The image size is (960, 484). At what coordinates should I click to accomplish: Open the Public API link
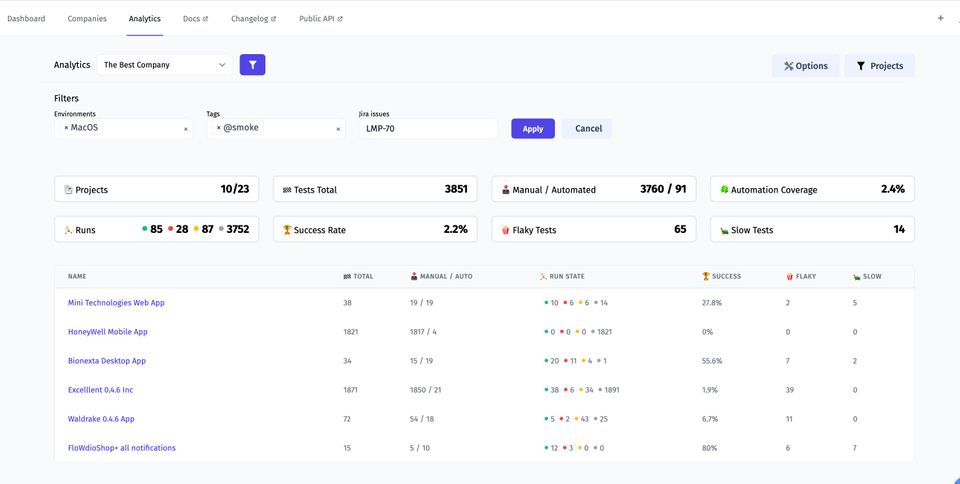point(321,19)
